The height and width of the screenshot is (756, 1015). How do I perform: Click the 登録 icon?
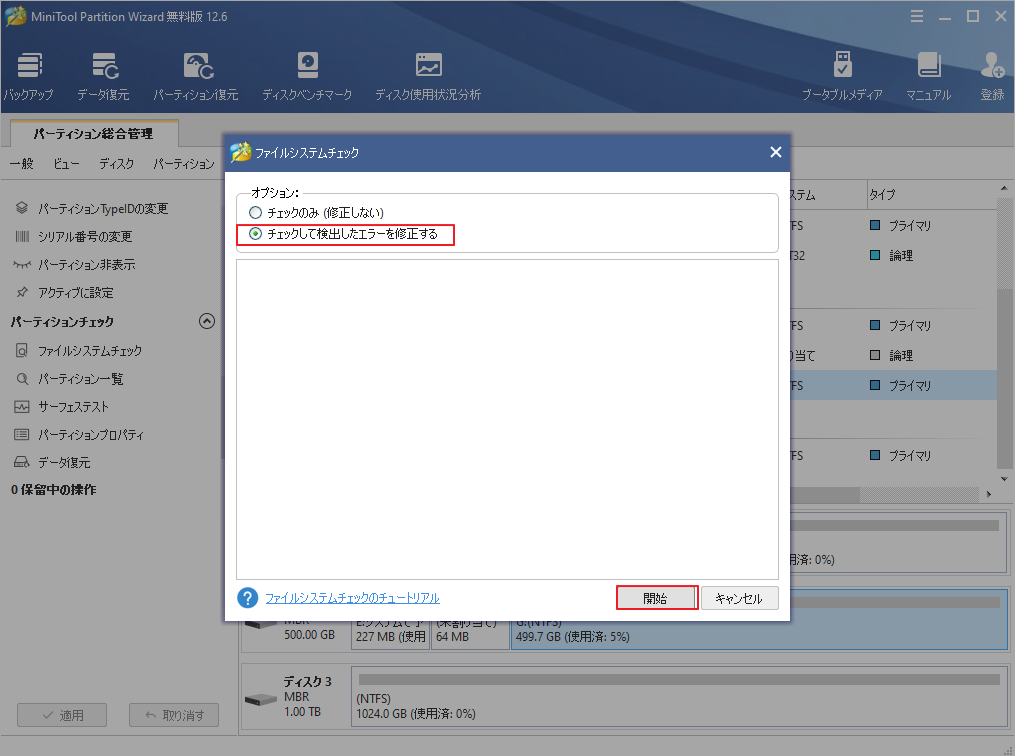pyautogui.click(x=991, y=75)
